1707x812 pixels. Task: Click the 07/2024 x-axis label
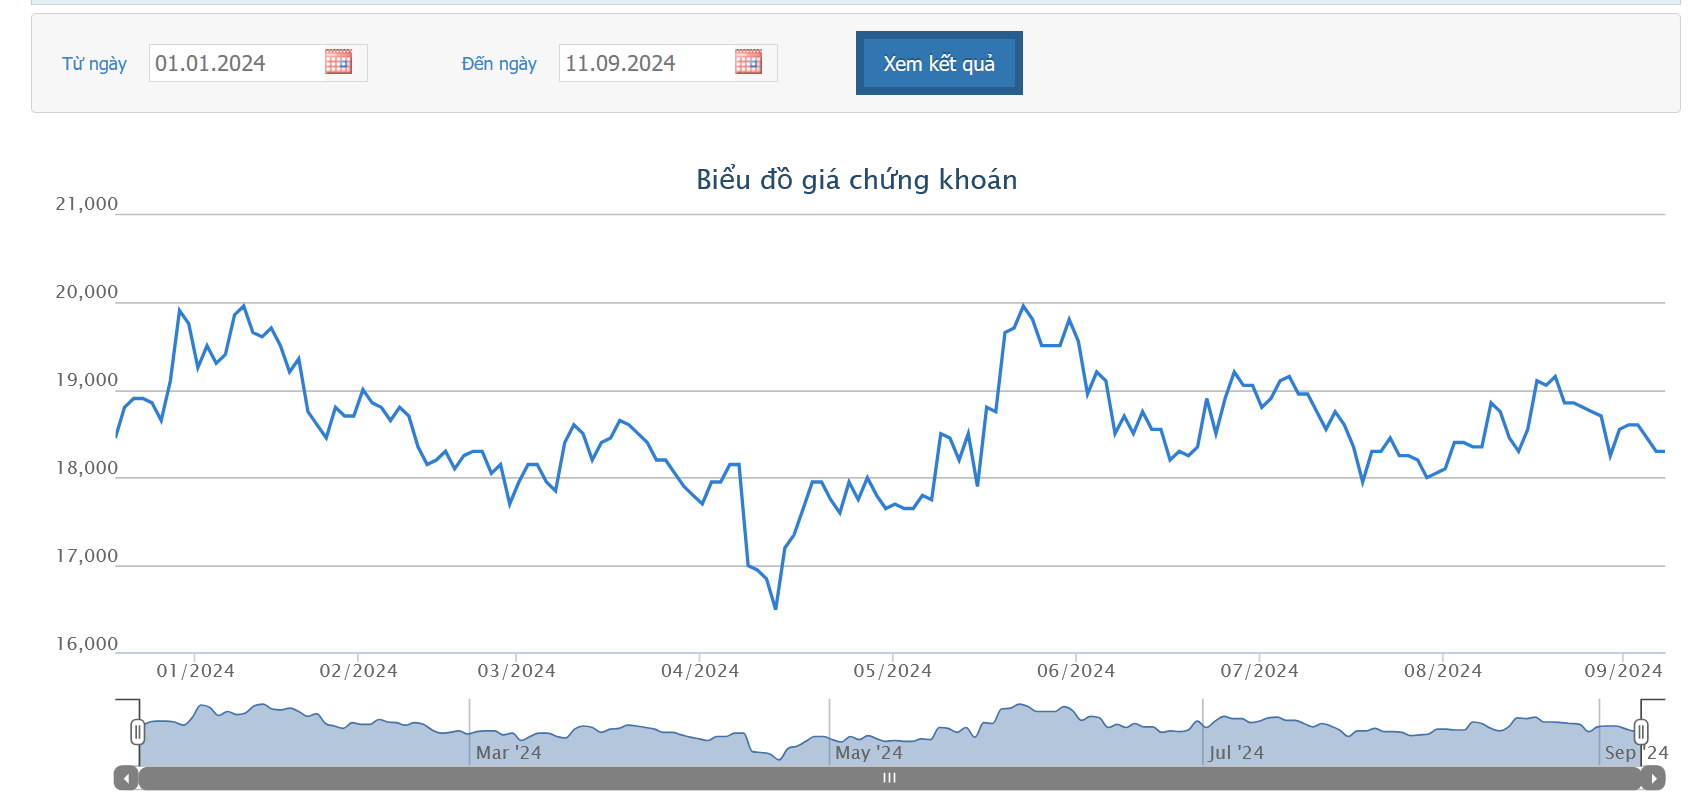point(1259,671)
